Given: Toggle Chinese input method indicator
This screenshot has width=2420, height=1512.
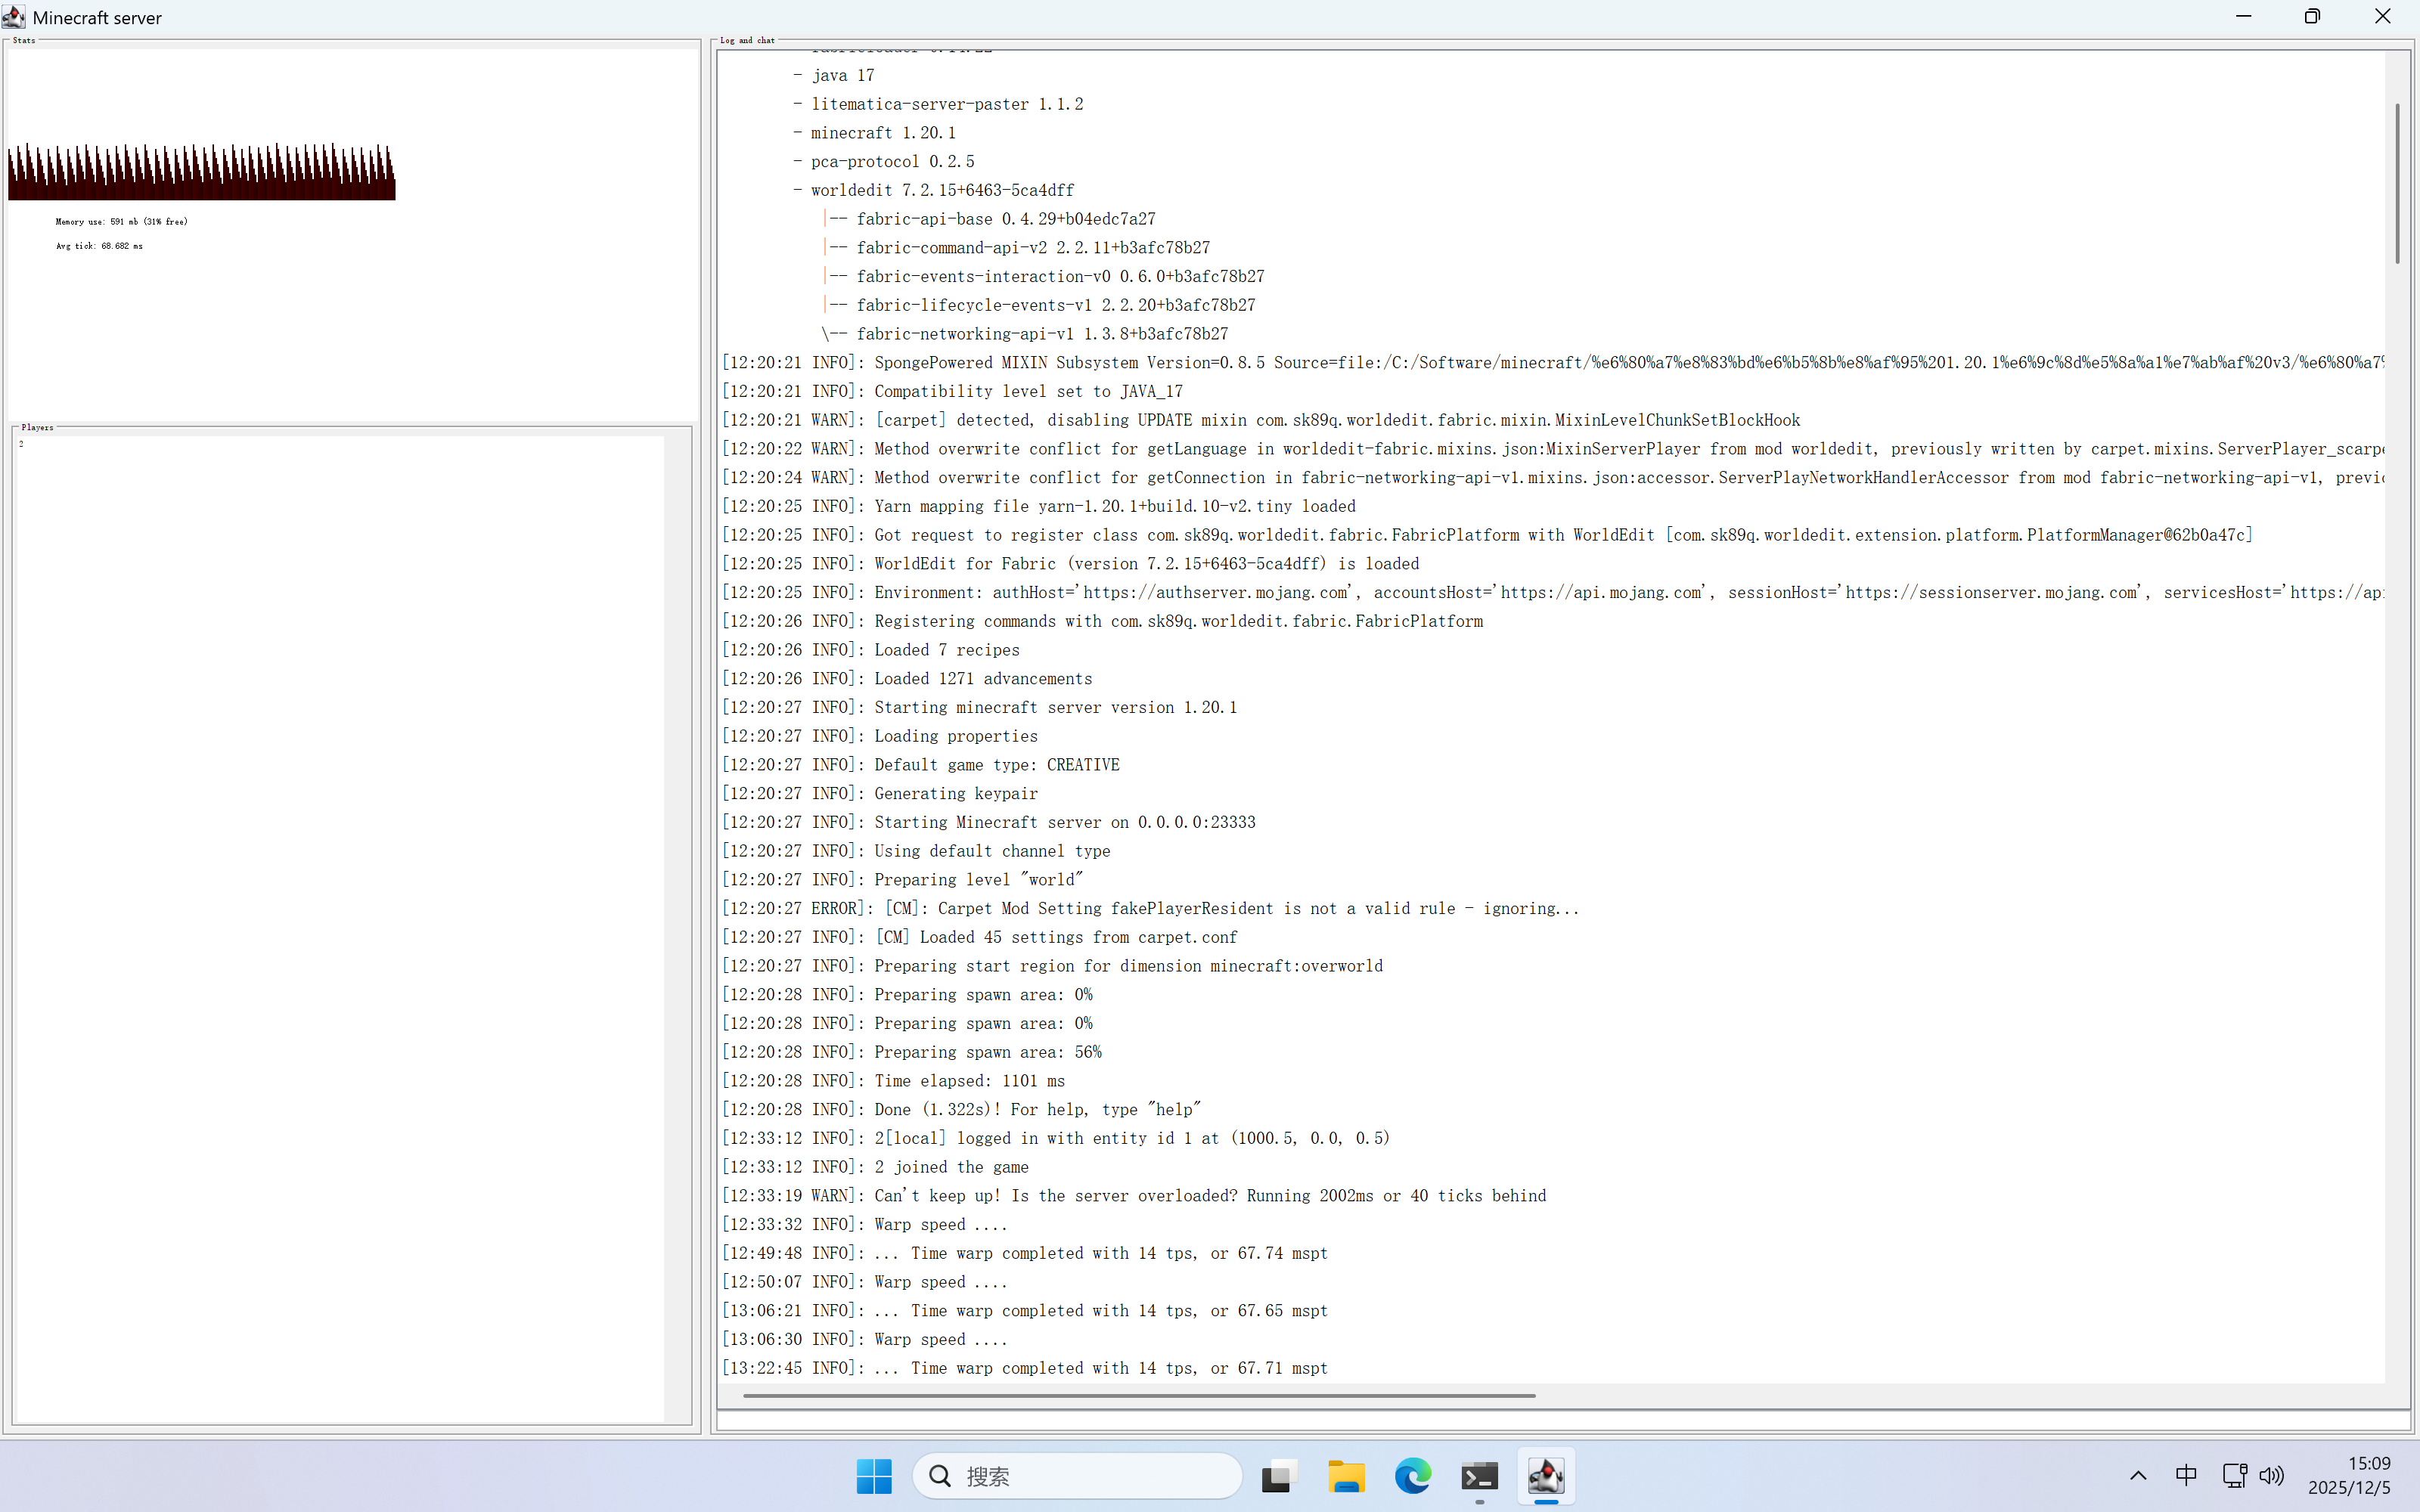Looking at the screenshot, I should (x=2186, y=1476).
